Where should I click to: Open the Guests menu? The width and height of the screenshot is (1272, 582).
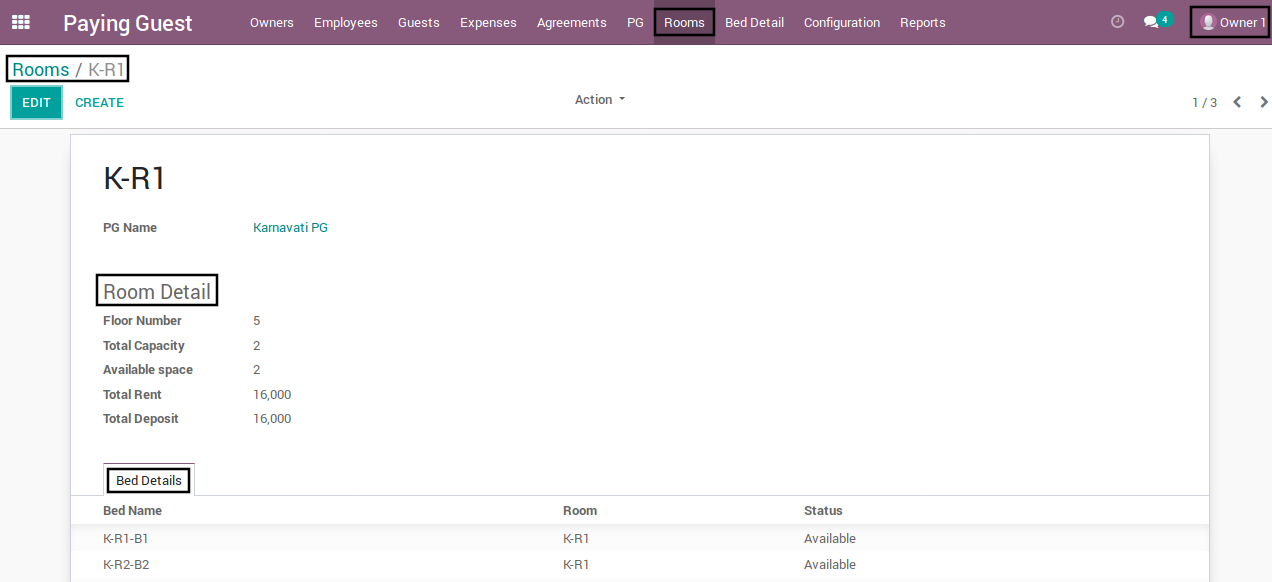(x=419, y=22)
